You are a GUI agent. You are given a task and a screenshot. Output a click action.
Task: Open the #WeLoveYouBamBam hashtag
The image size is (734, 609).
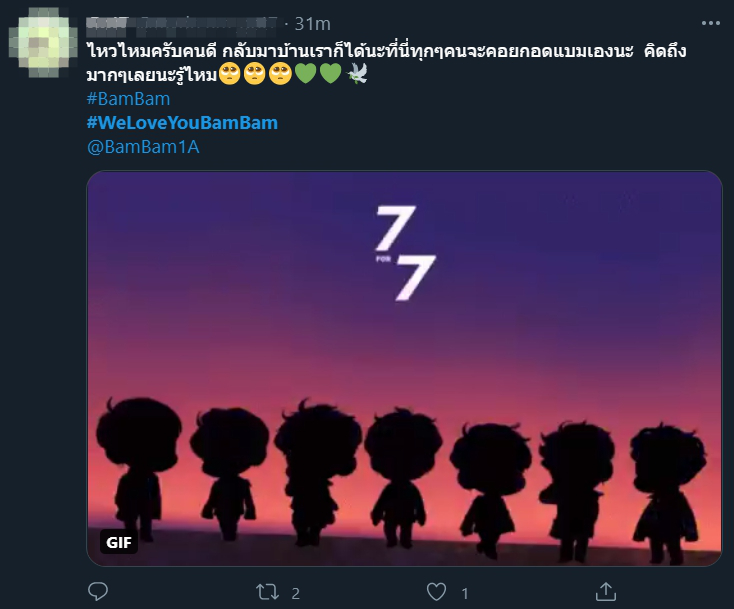(182, 123)
